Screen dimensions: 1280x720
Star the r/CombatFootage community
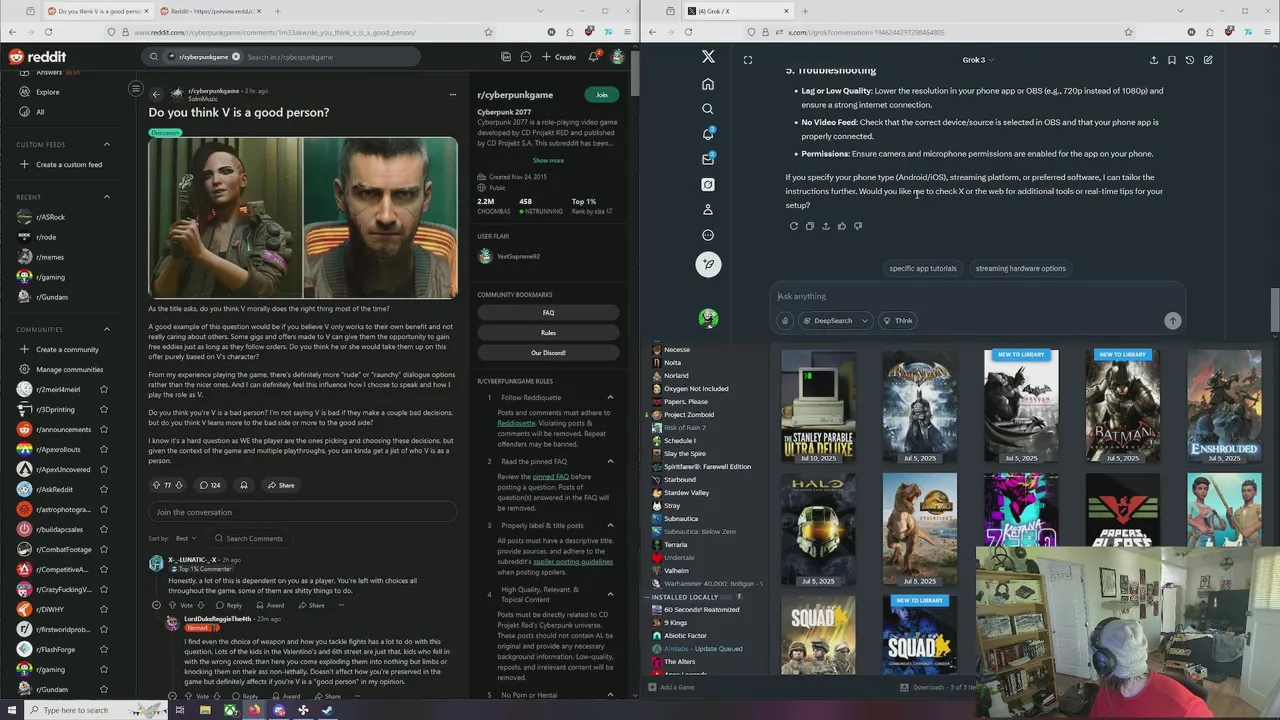(103, 549)
